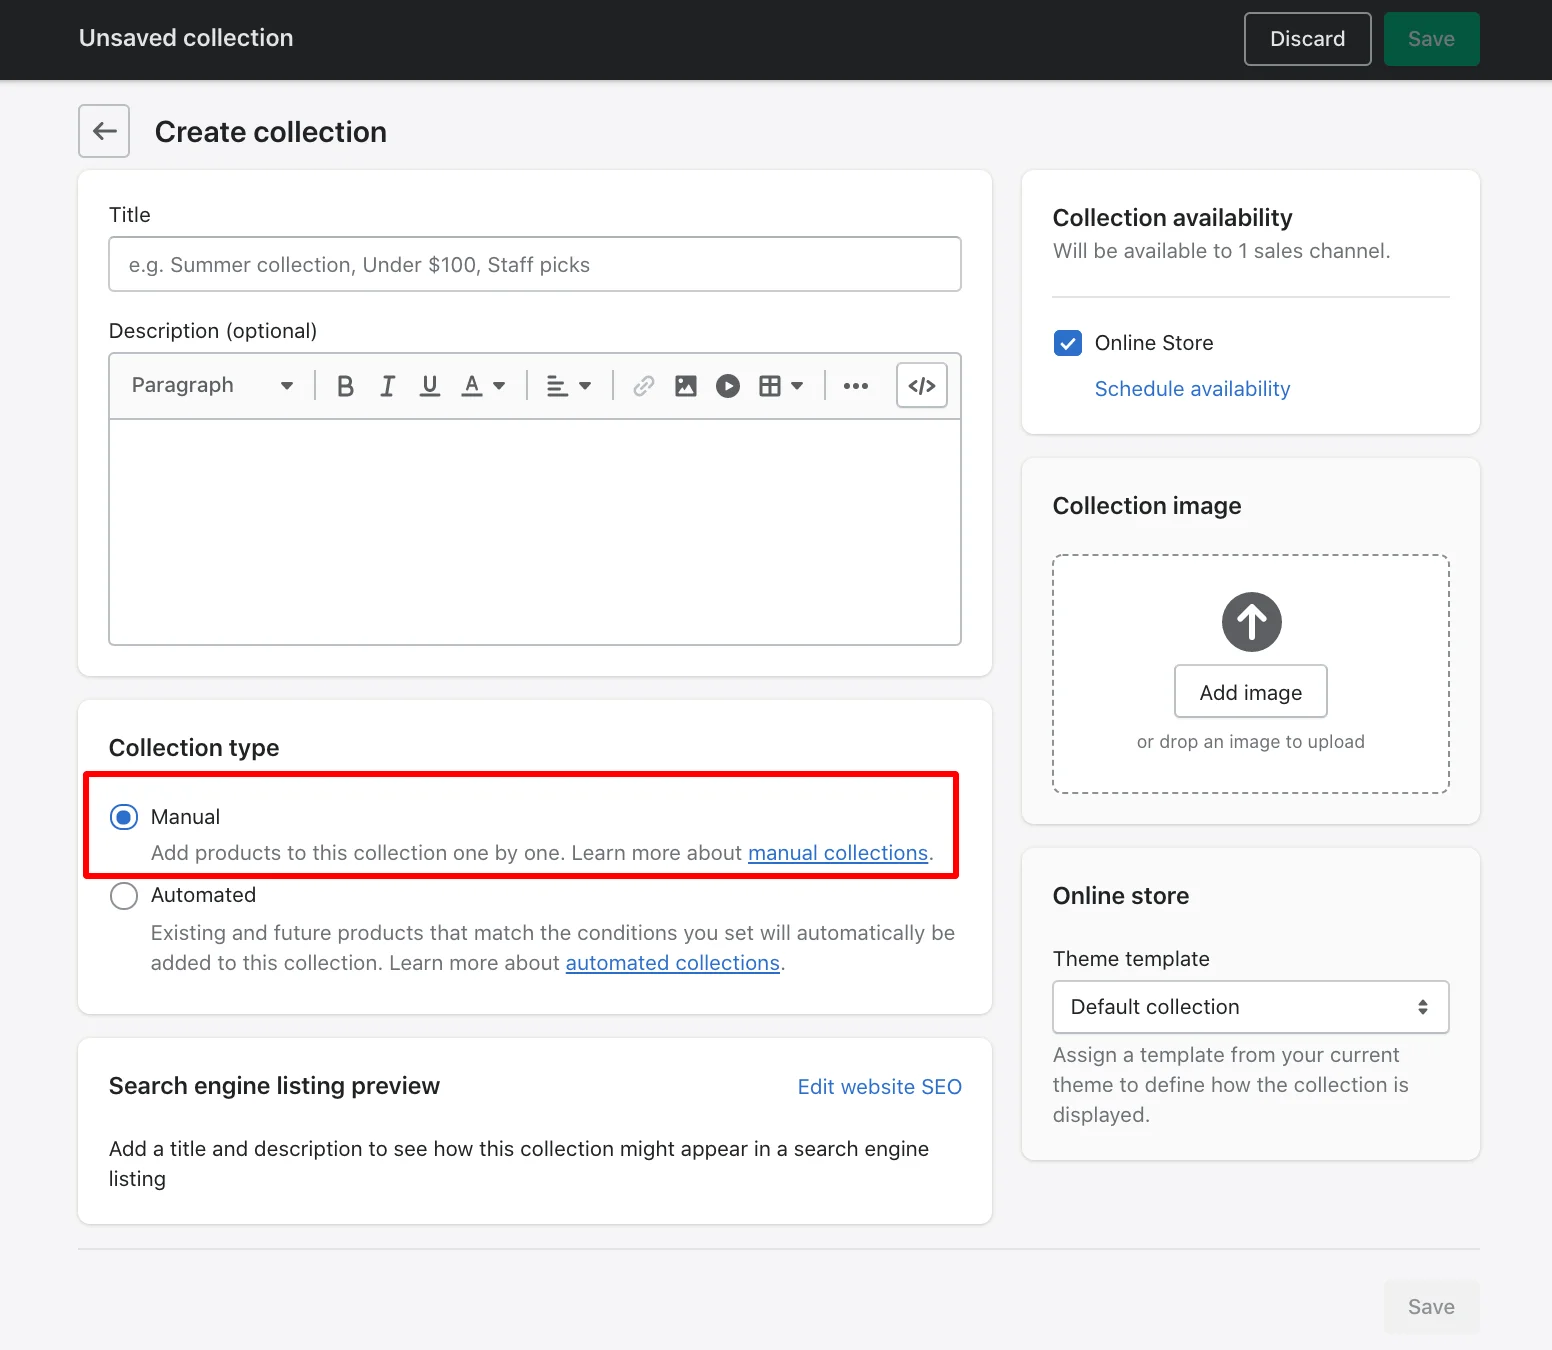The height and width of the screenshot is (1350, 1552).
Task: Click the Discard button
Action: click(1307, 39)
